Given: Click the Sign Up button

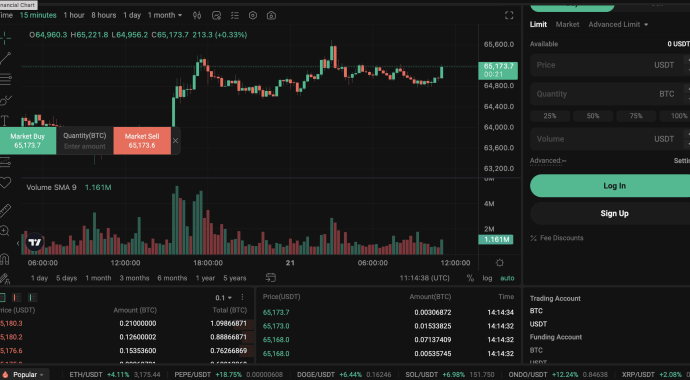Looking at the screenshot, I should [x=610, y=213].
